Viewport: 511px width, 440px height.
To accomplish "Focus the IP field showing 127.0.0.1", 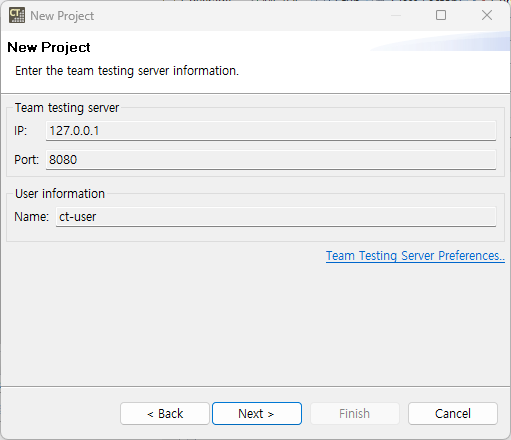I will pos(271,131).
